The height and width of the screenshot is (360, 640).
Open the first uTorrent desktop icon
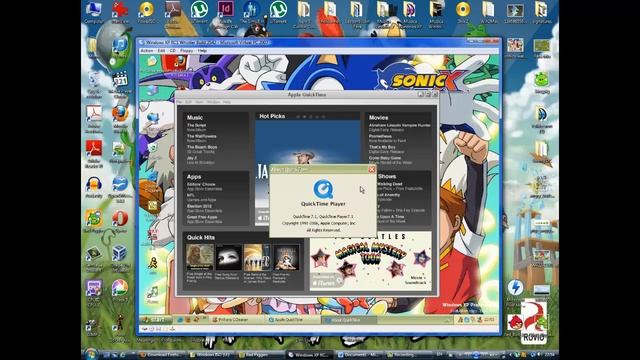tap(199, 11)
